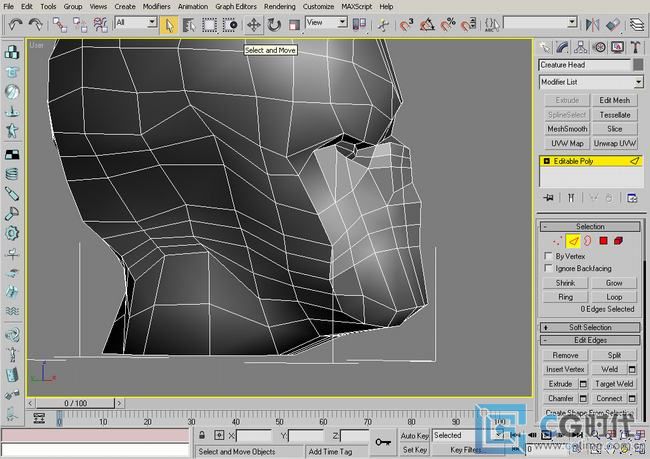
Task: Click the MeshSmooth modifier button
Action: (x=567, y=129)
